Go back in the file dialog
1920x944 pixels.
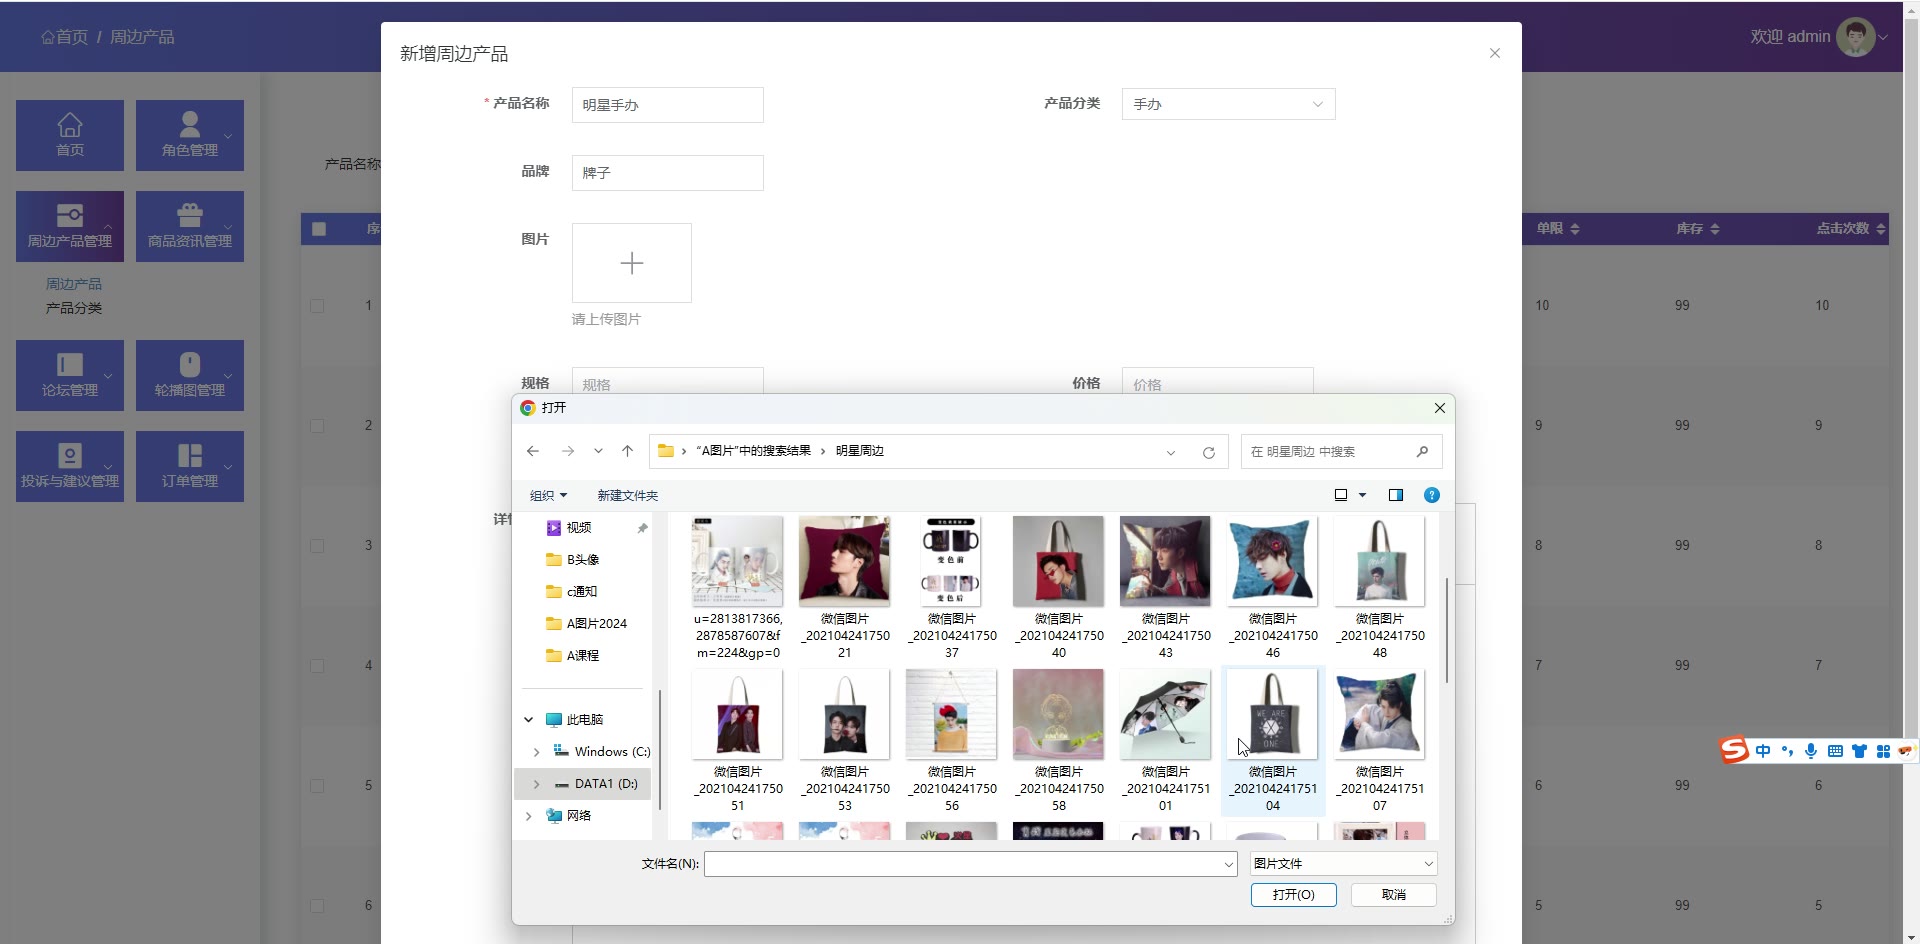[x=533, y=452]
